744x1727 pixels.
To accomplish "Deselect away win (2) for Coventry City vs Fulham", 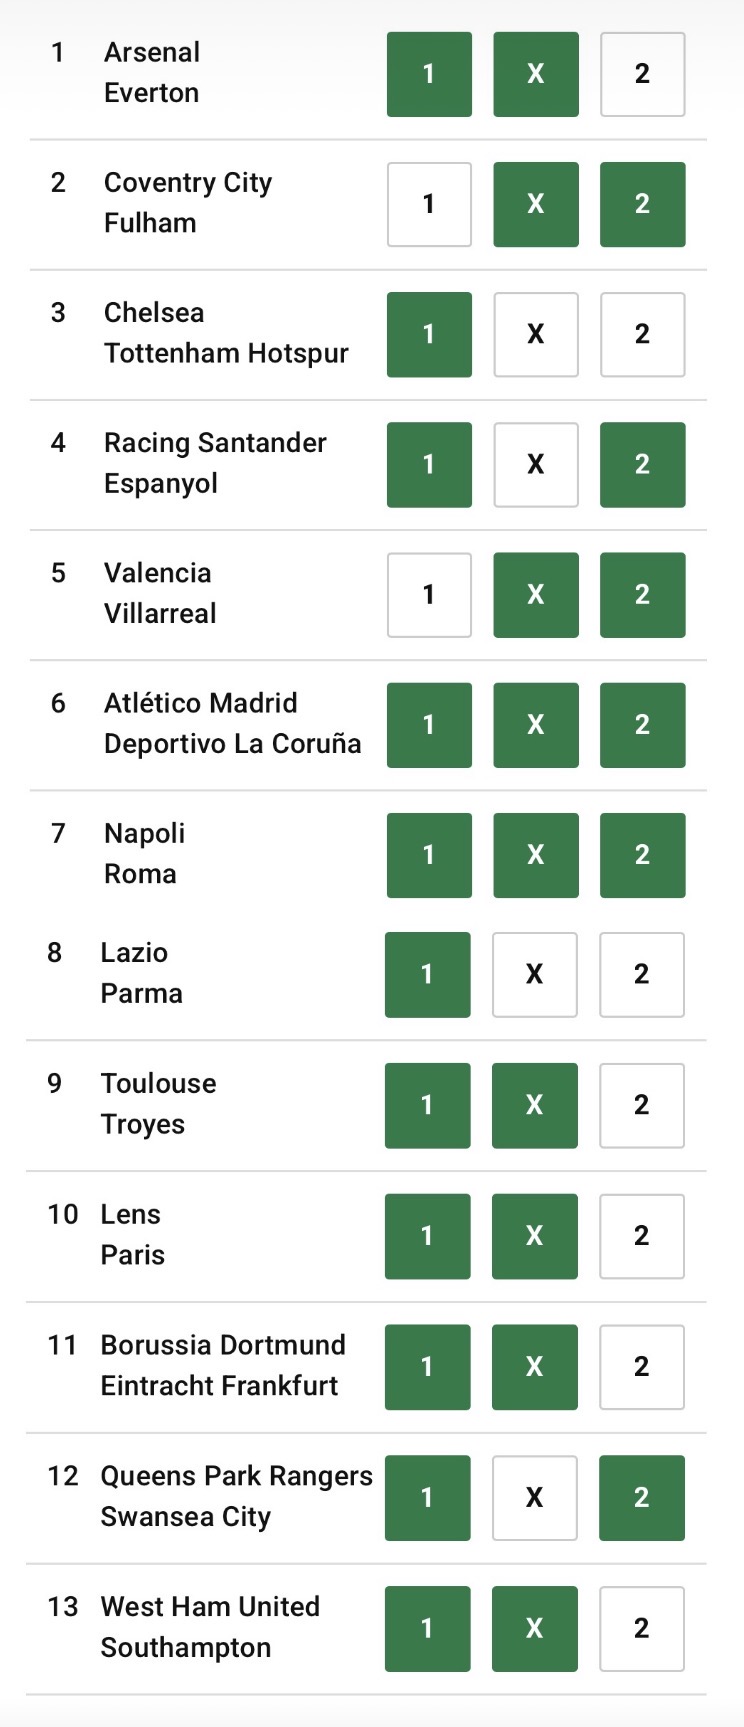I will click(x=642, y=204).
